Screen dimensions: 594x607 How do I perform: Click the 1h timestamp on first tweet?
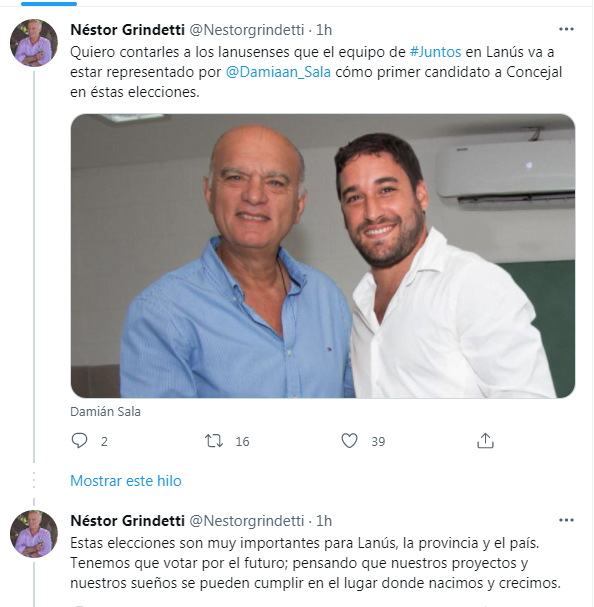pos(324,30)
